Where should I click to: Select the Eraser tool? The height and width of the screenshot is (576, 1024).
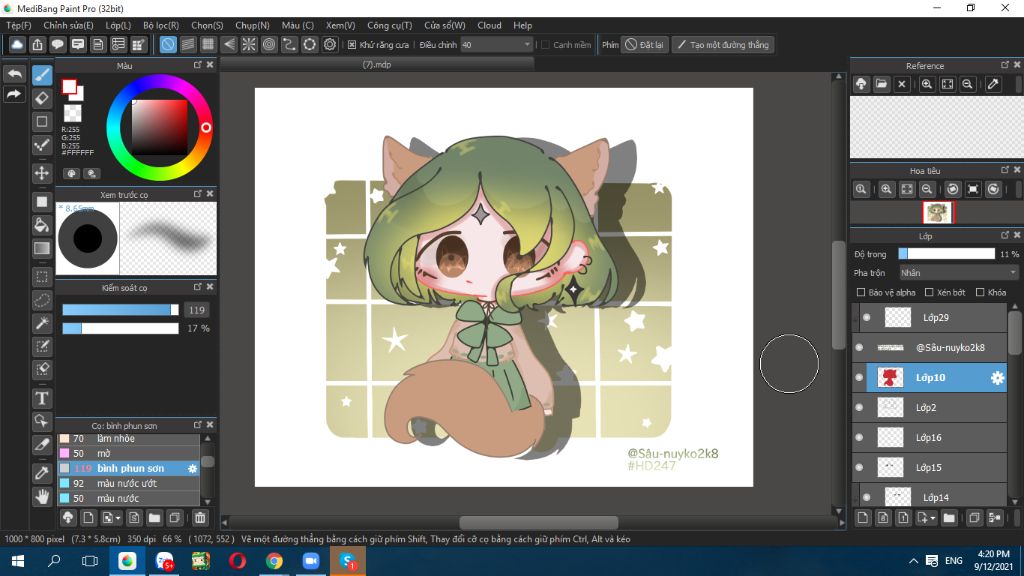coord(42,99)
